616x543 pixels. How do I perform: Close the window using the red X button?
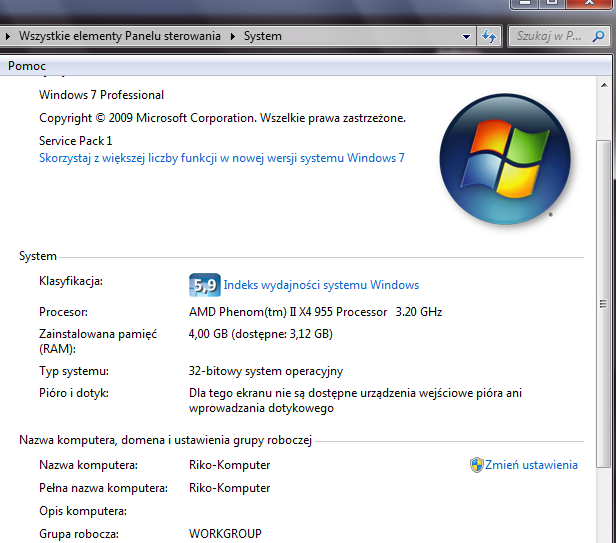point(588,3)
